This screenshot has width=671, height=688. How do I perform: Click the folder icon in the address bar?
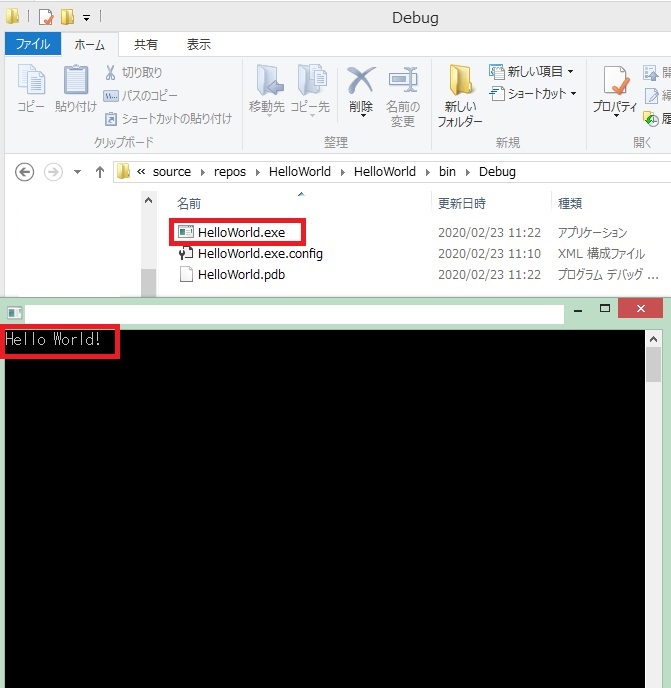point(123,172)
